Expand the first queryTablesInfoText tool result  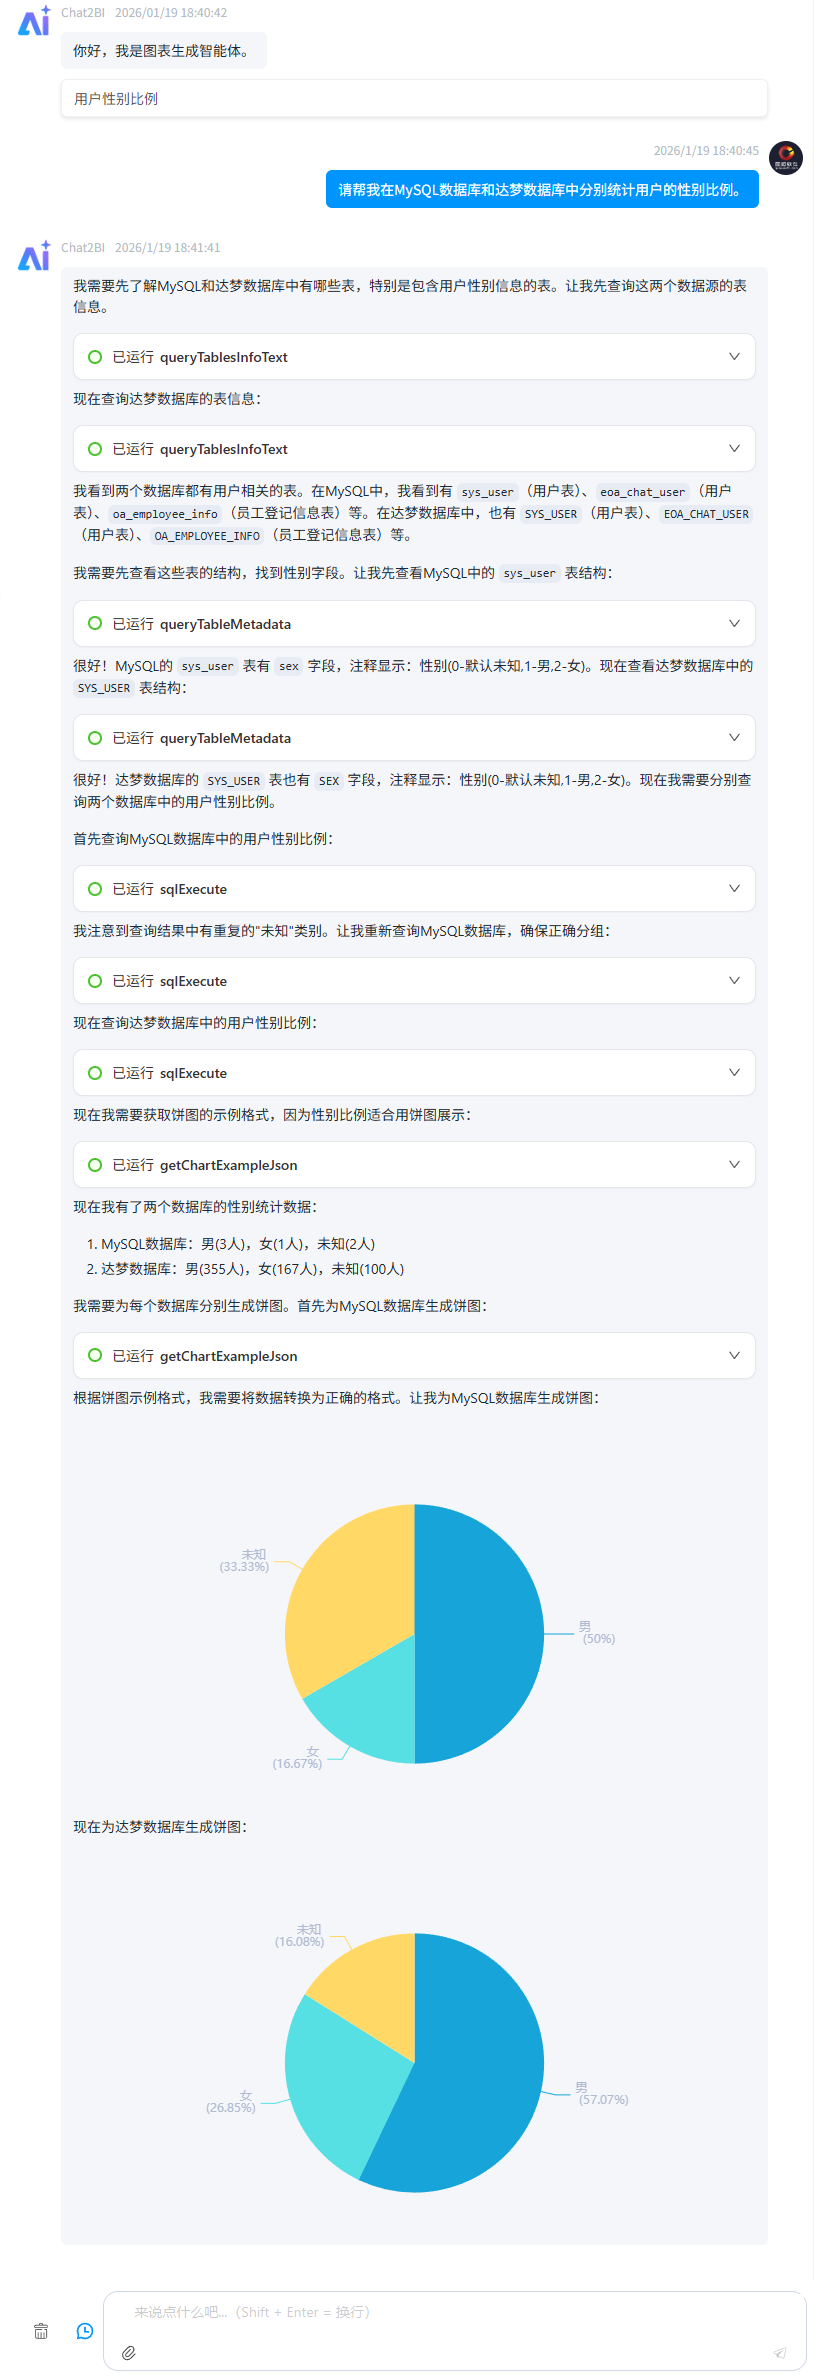pos(734,357)
